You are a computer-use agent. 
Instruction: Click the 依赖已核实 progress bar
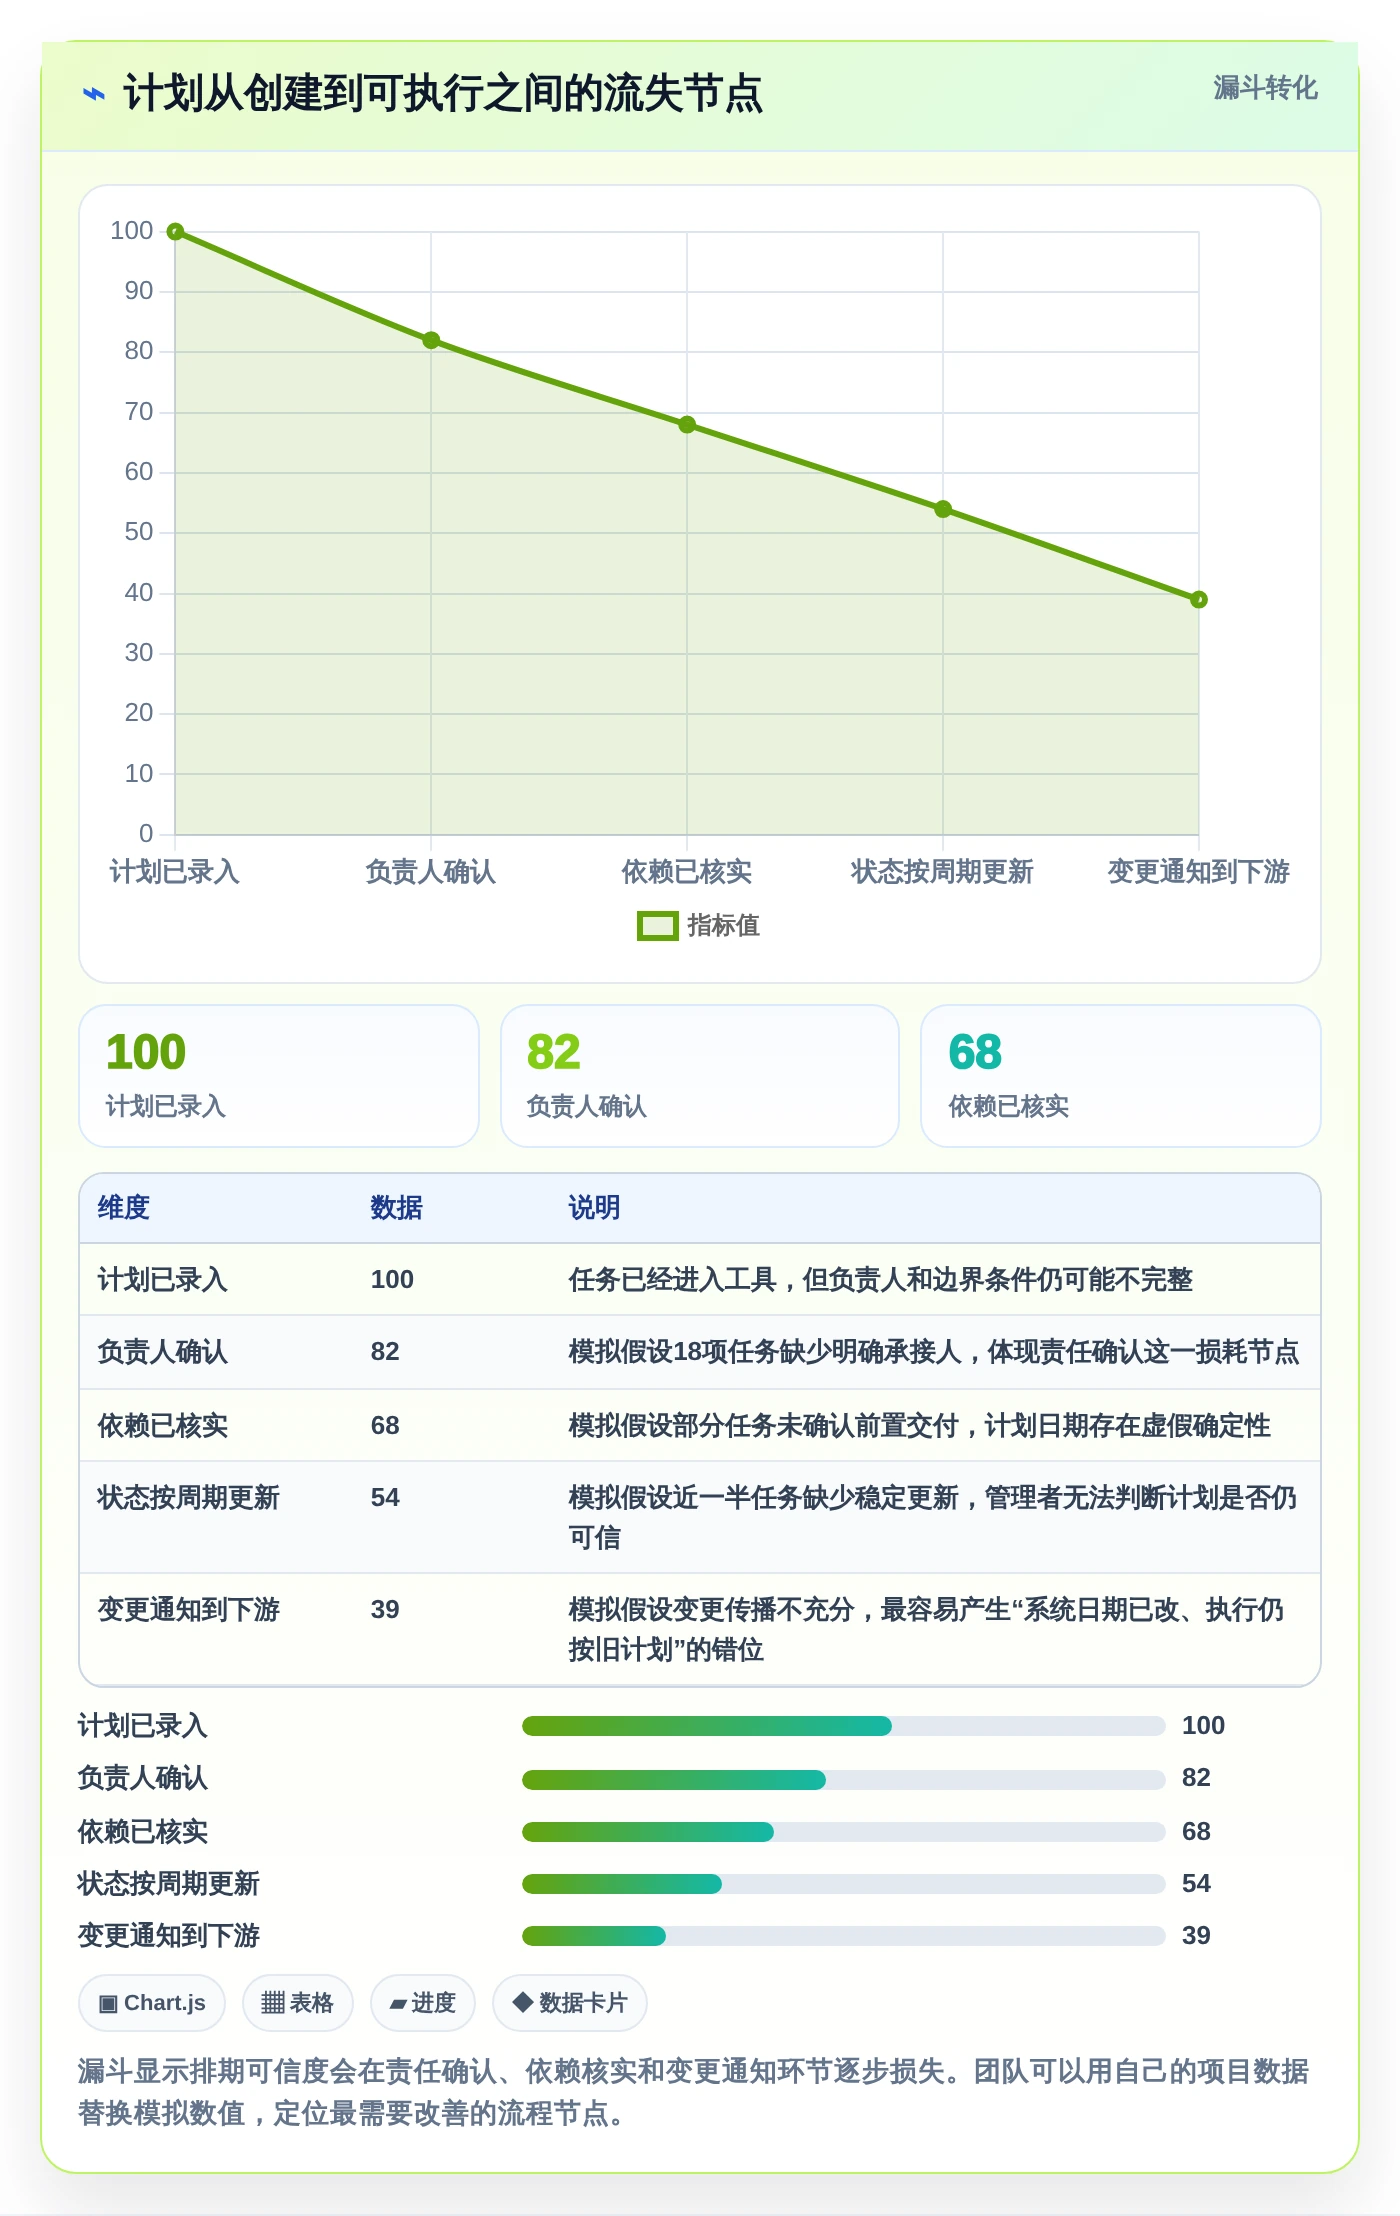(x=843, y=1832)
